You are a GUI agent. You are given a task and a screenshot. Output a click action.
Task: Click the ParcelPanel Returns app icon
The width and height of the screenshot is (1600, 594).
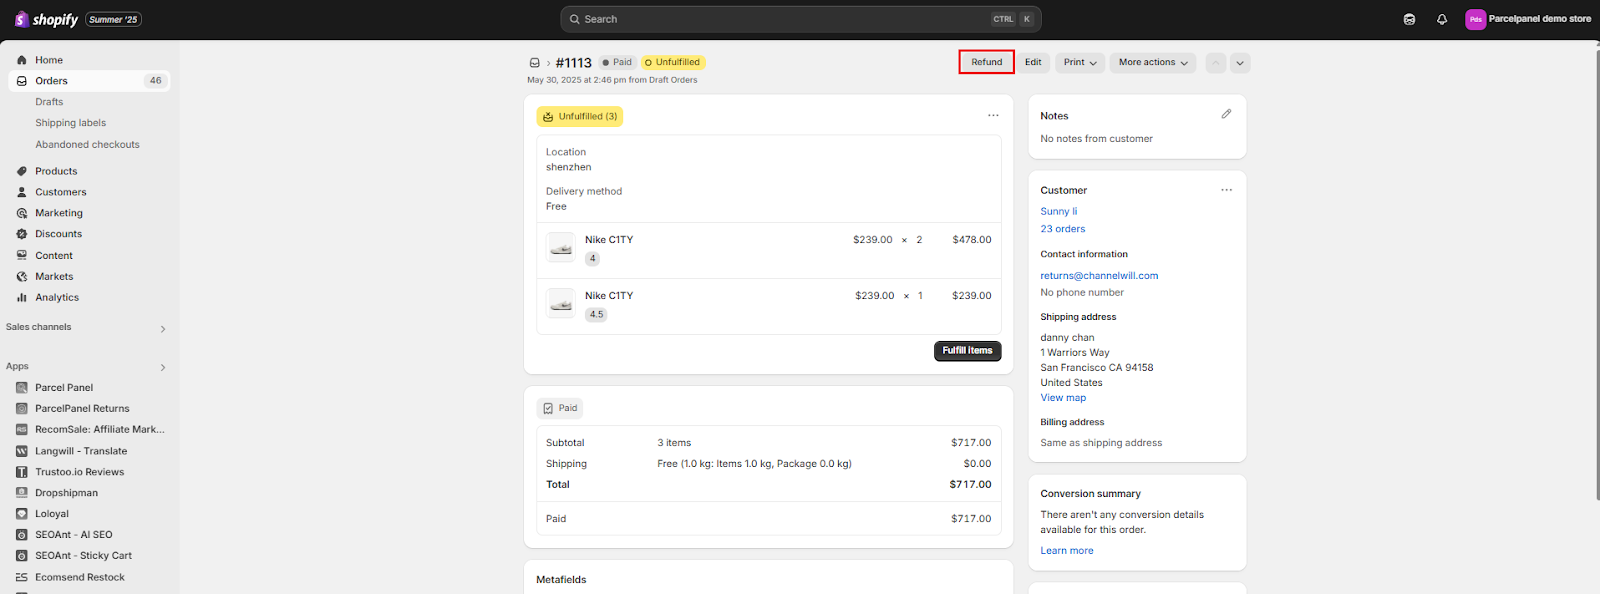[22, 409]
